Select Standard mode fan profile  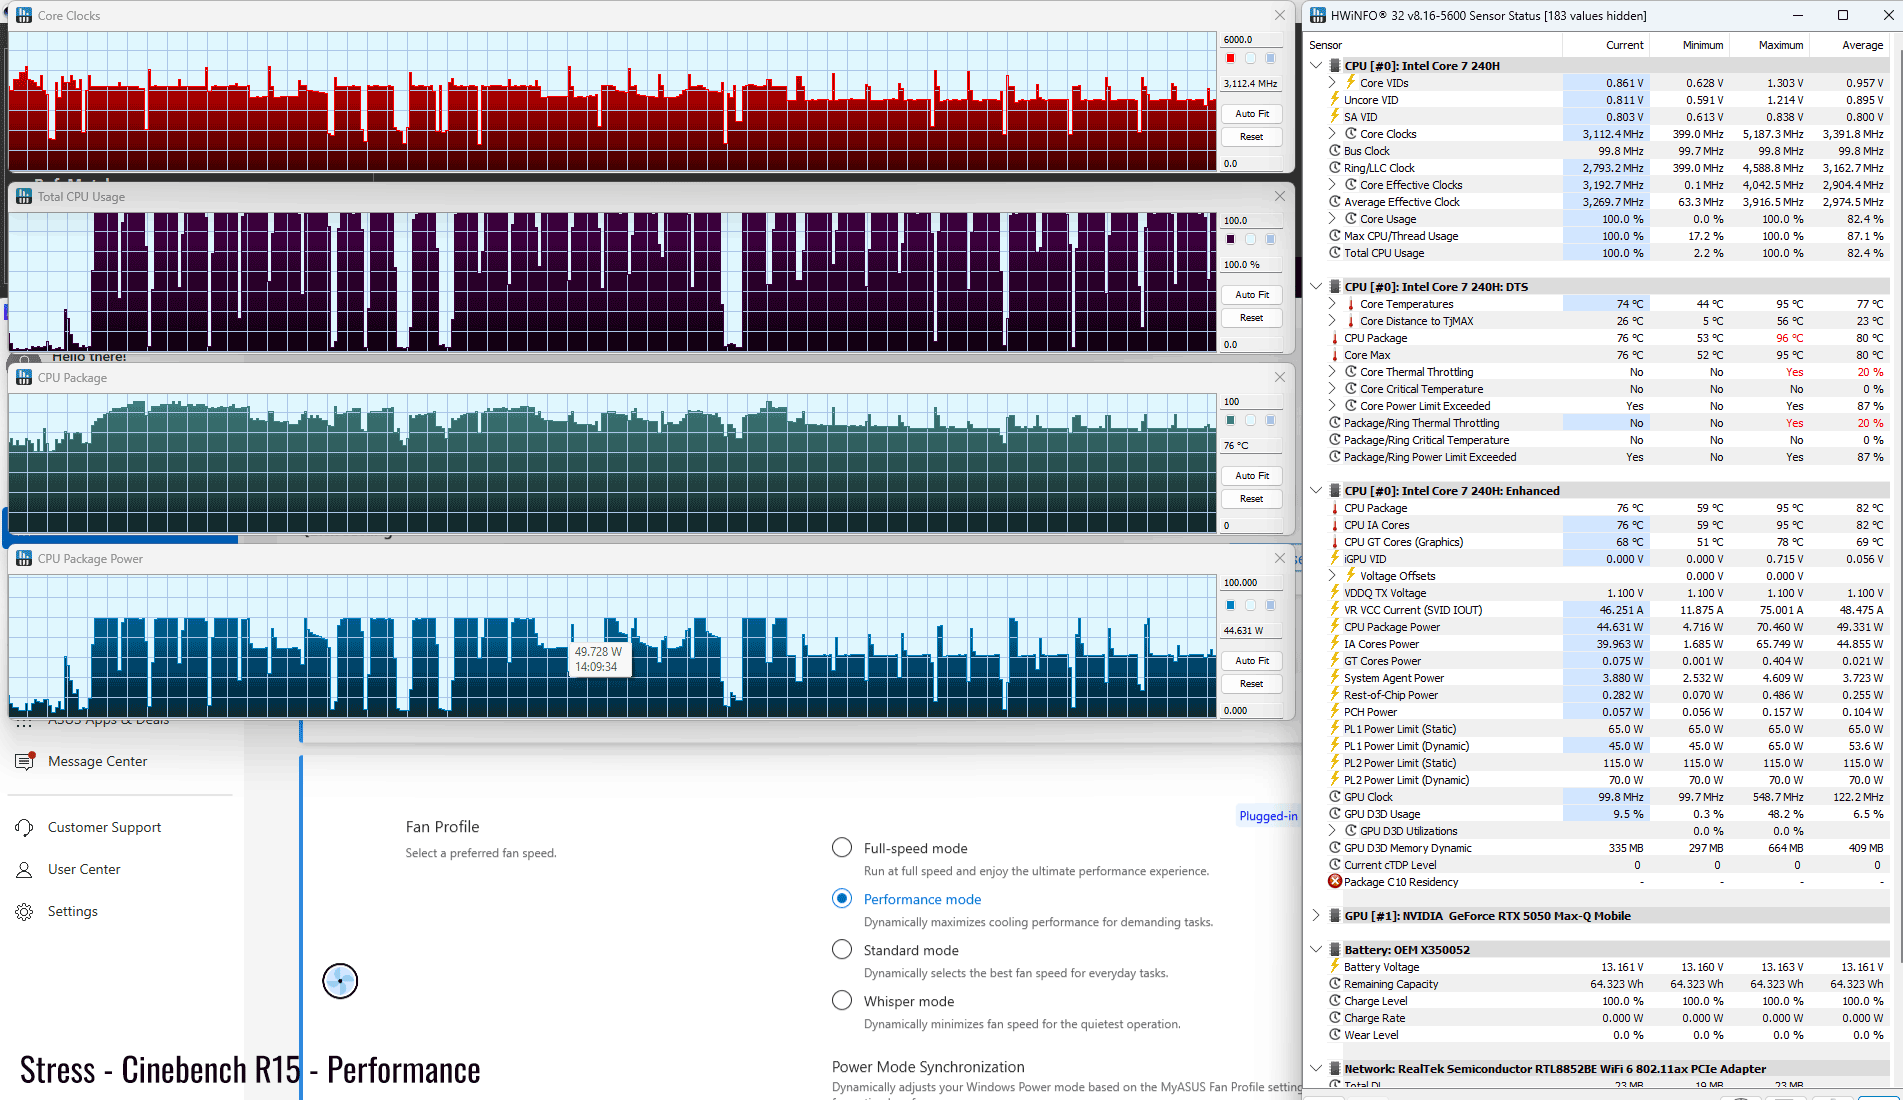pos(842,950)
